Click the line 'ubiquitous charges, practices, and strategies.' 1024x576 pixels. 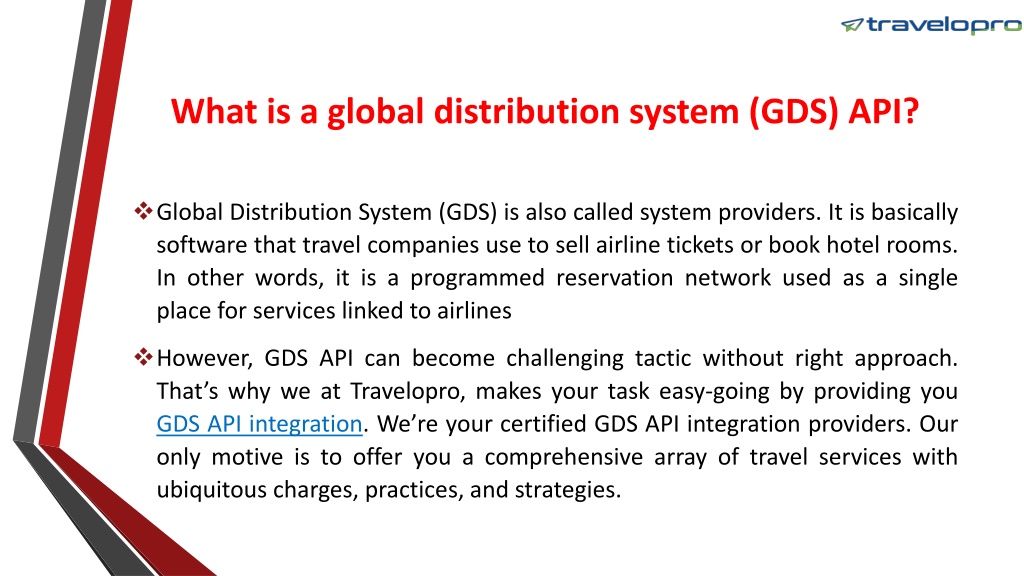(x=389, y=489)
